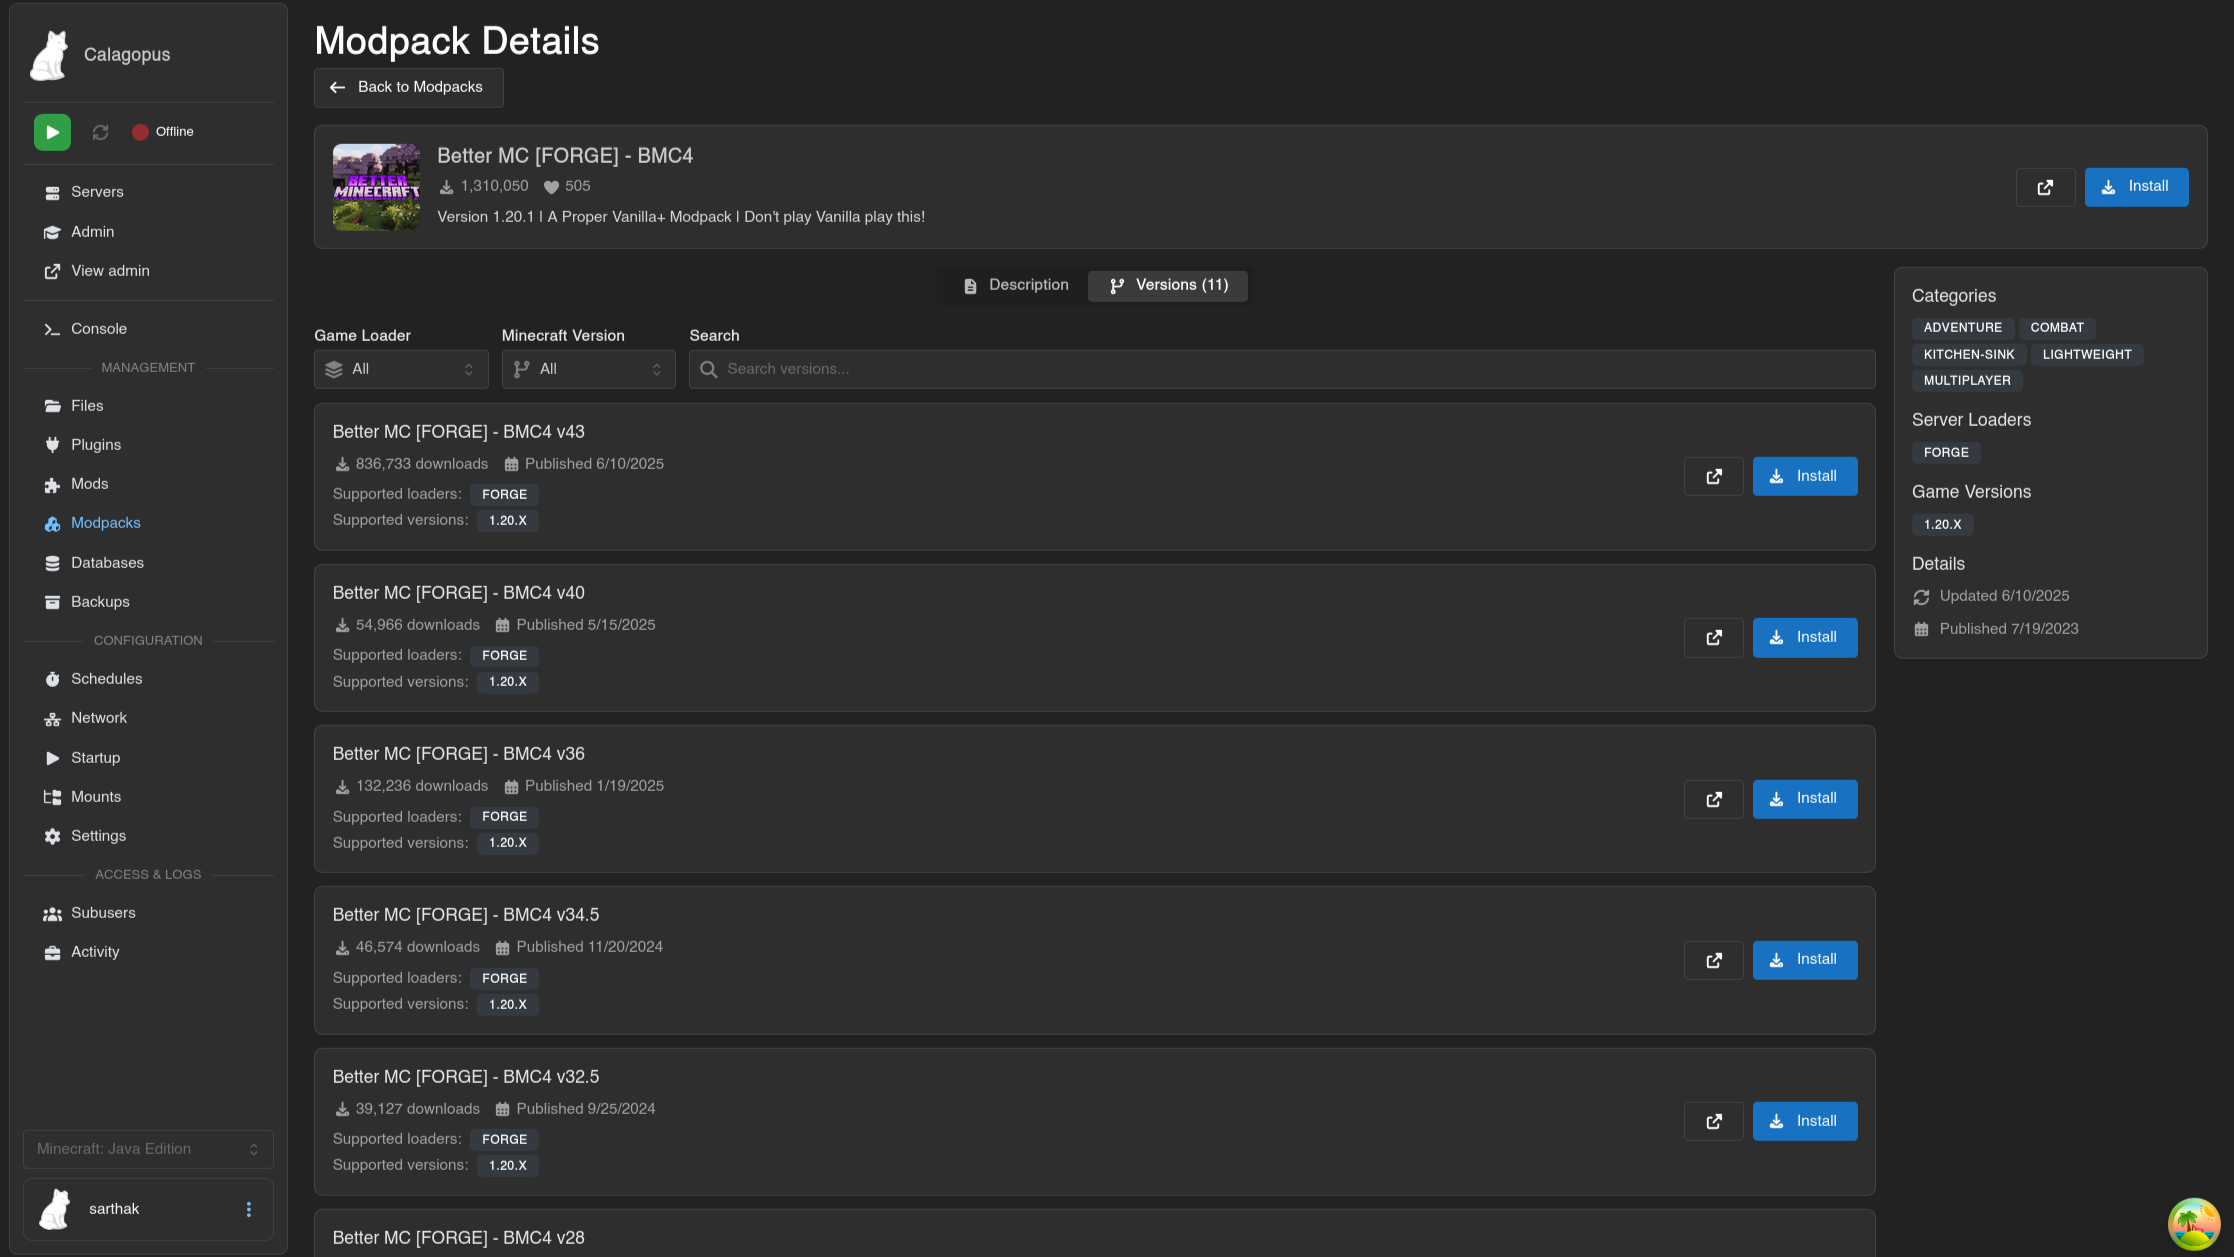Switch to the Description tab
This screenshot has height=1257, width=2234.
point(1015,285)
